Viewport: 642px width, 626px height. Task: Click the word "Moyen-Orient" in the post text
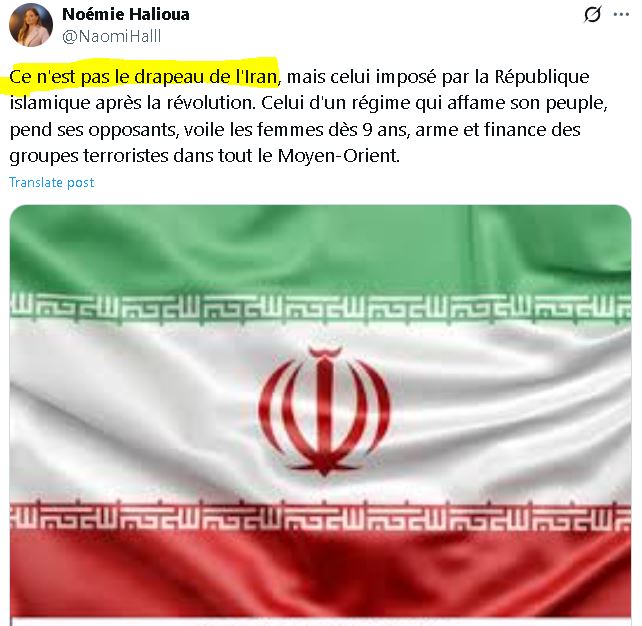[338, 156]
